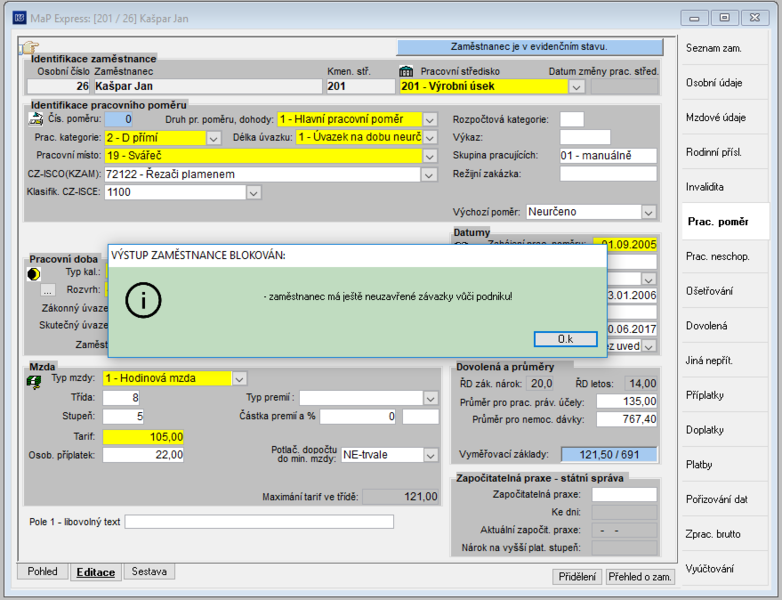
Task: Expand Klasifik. CZ-ISCE dropdown
Action: pyautogui.click(x=254, y=193)
